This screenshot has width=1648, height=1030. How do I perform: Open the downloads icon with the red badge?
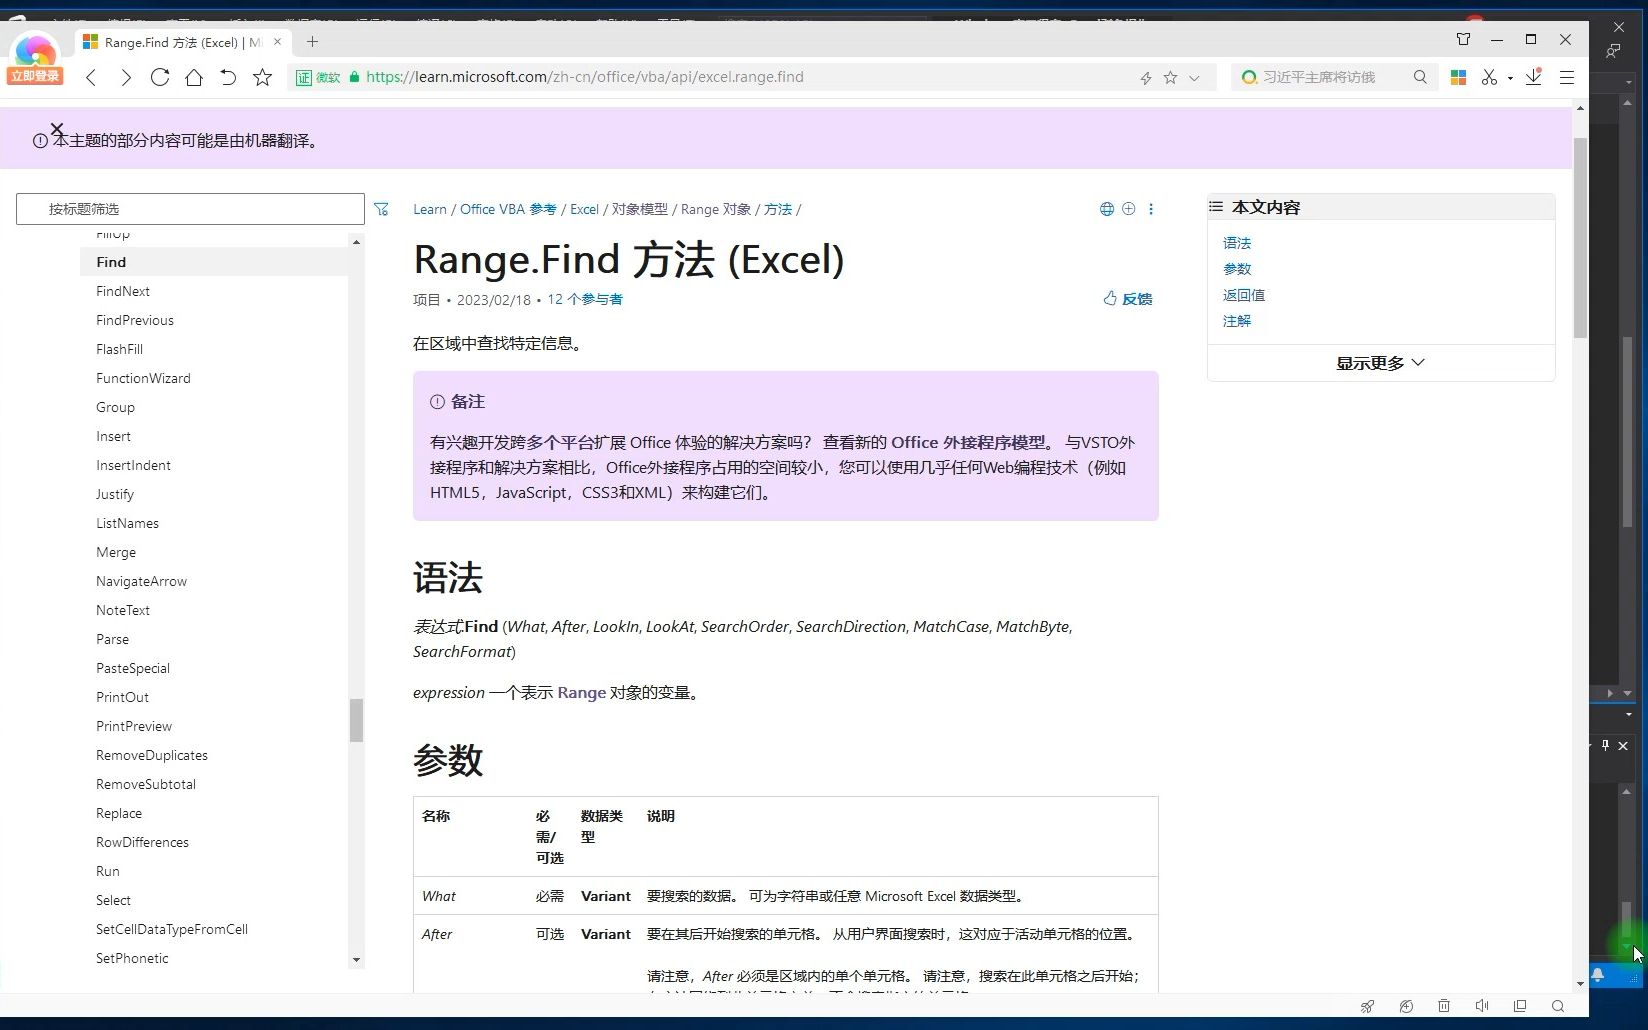[x=1534, y=77]
